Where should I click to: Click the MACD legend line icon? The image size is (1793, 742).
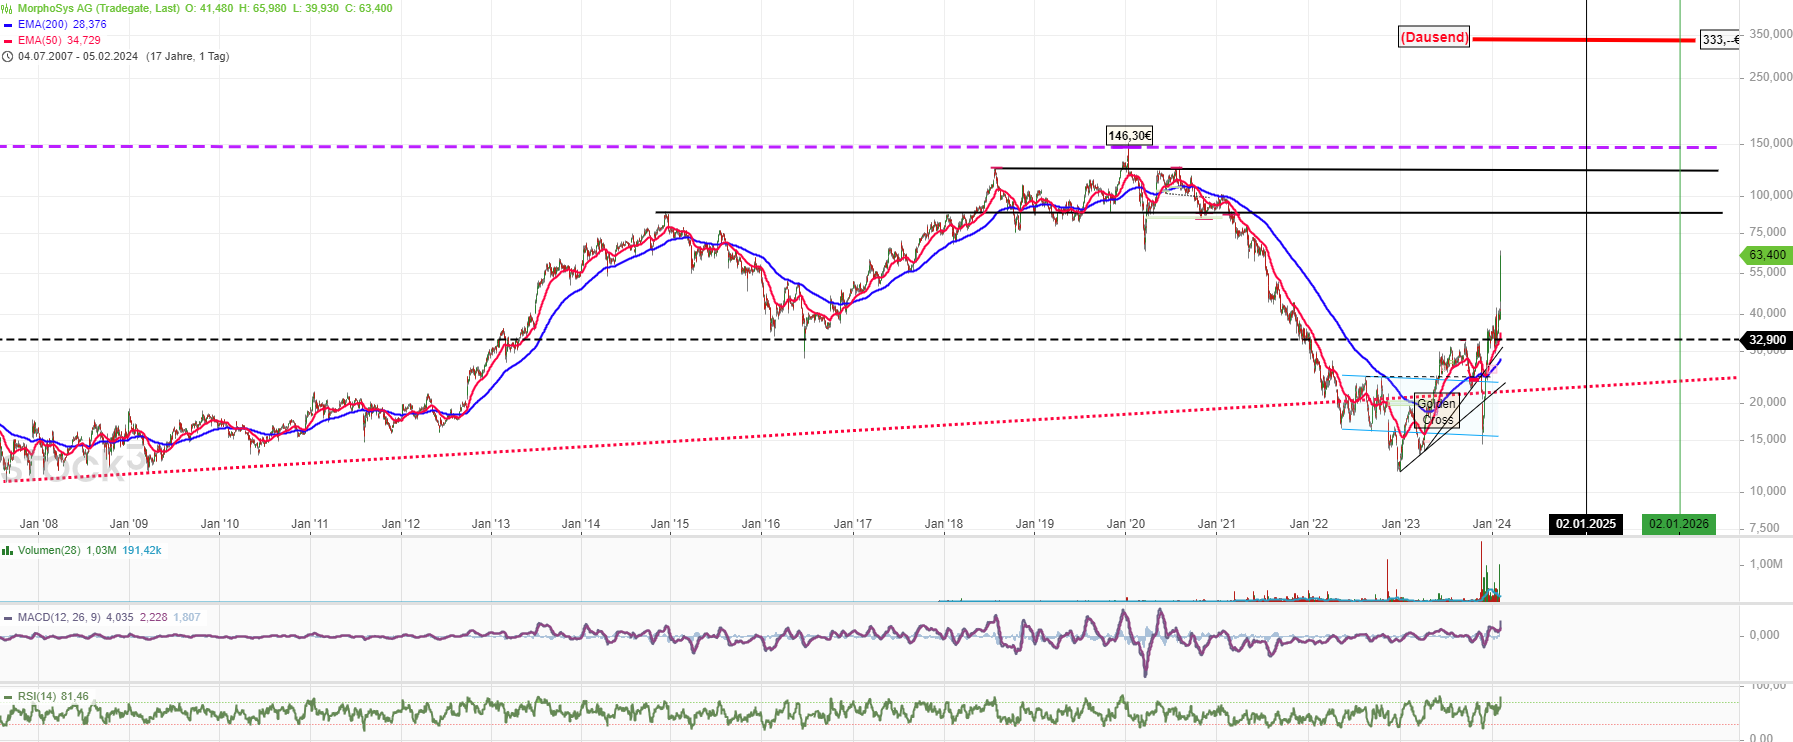point(8,618)
